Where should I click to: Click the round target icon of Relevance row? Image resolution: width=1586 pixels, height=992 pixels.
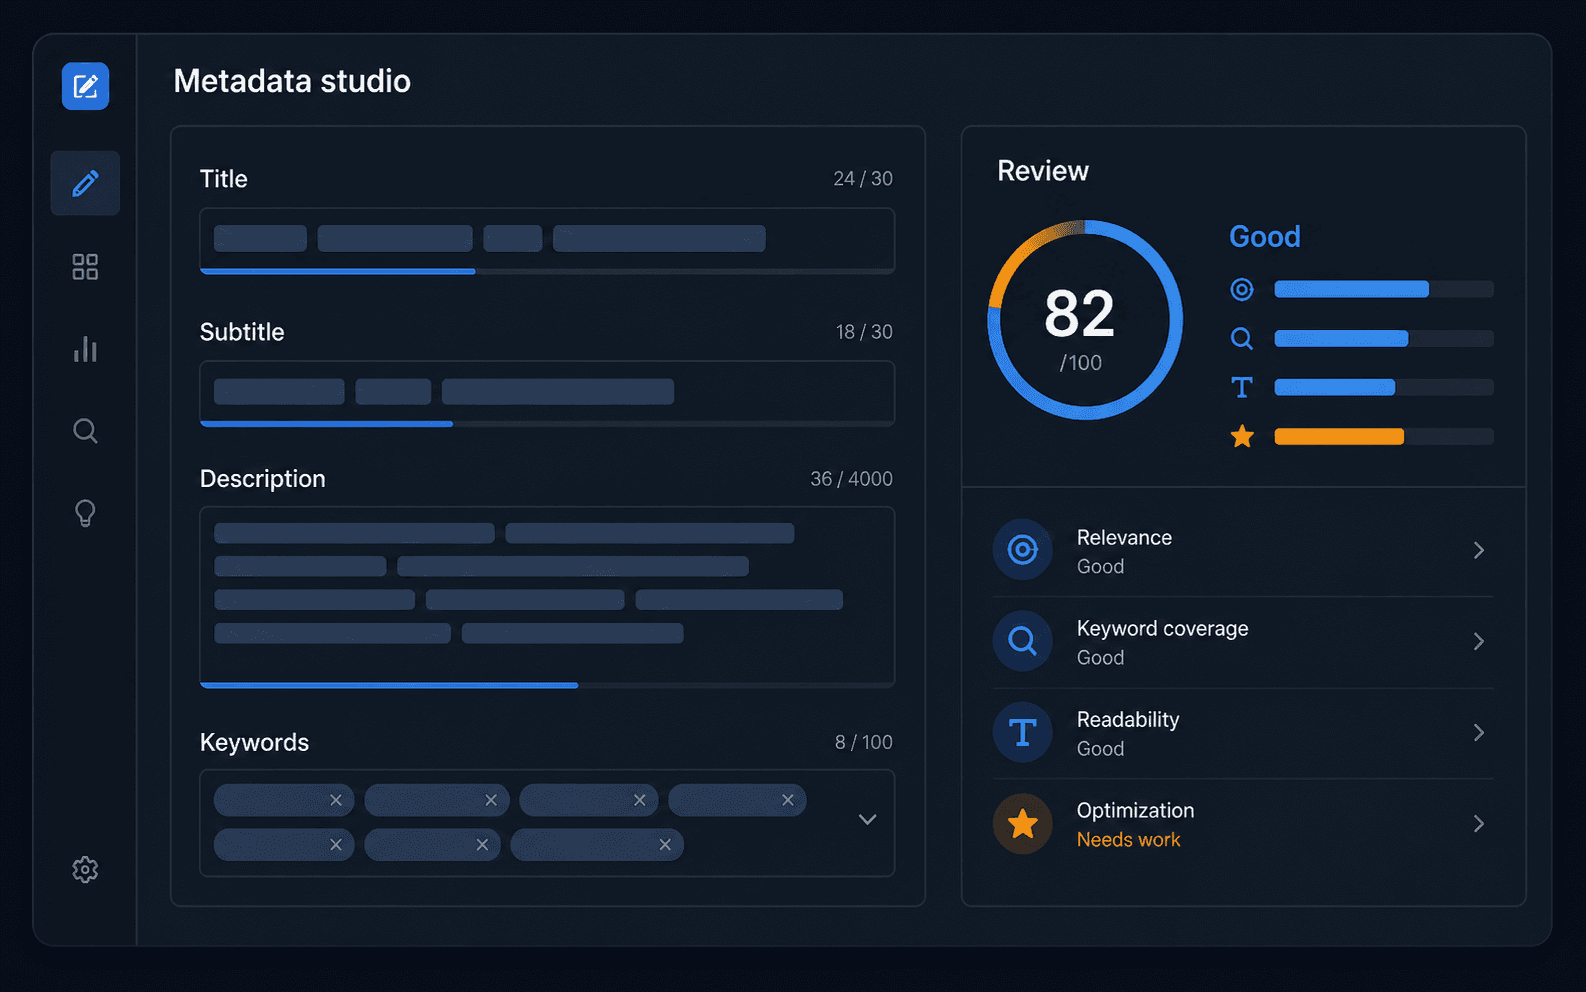pos(1022,549)
